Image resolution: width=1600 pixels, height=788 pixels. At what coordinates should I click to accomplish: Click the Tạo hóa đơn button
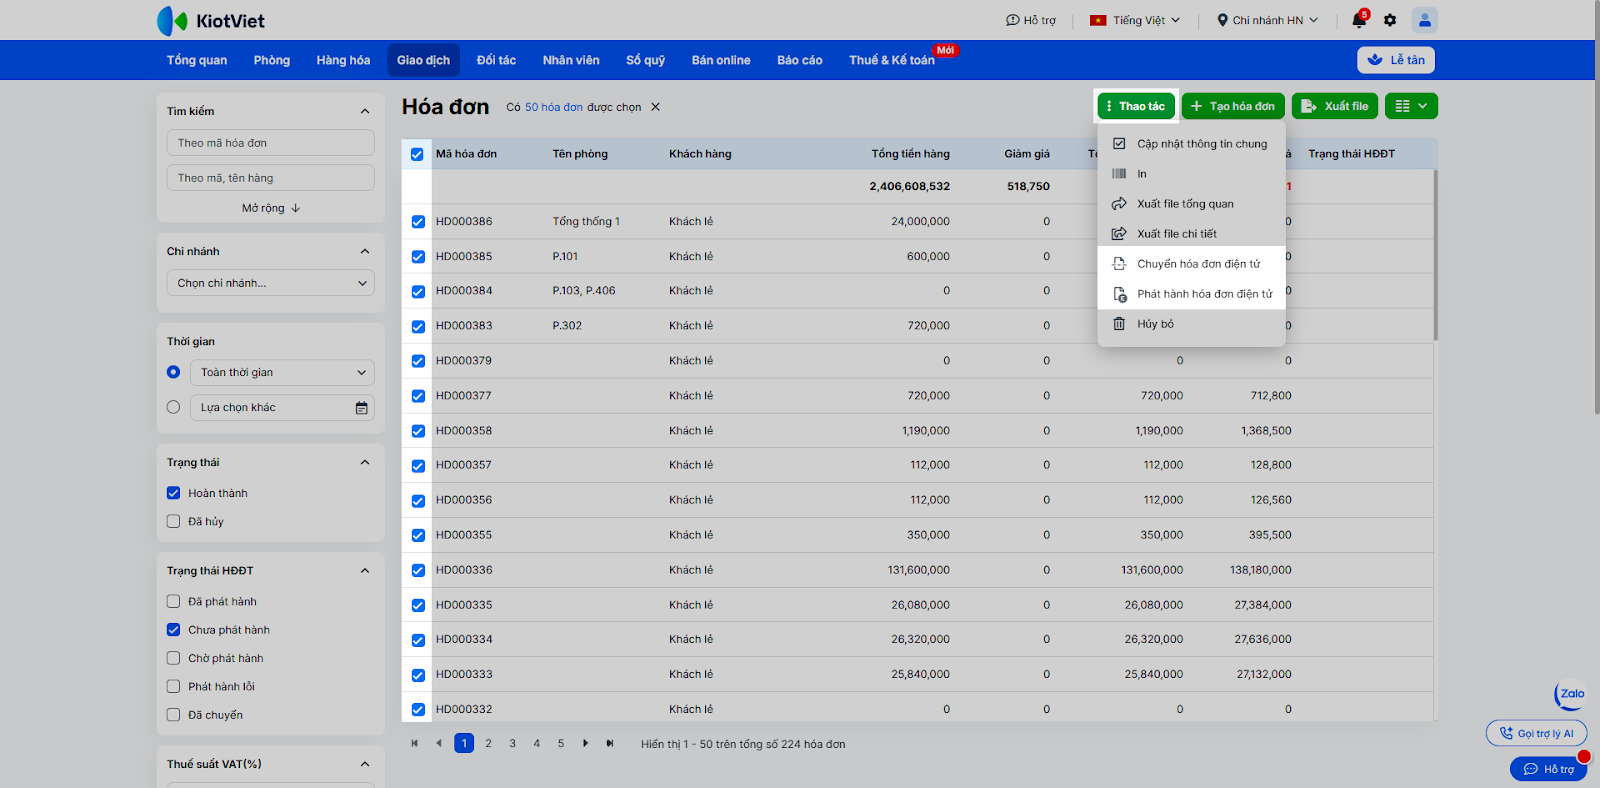point(1233,106)
